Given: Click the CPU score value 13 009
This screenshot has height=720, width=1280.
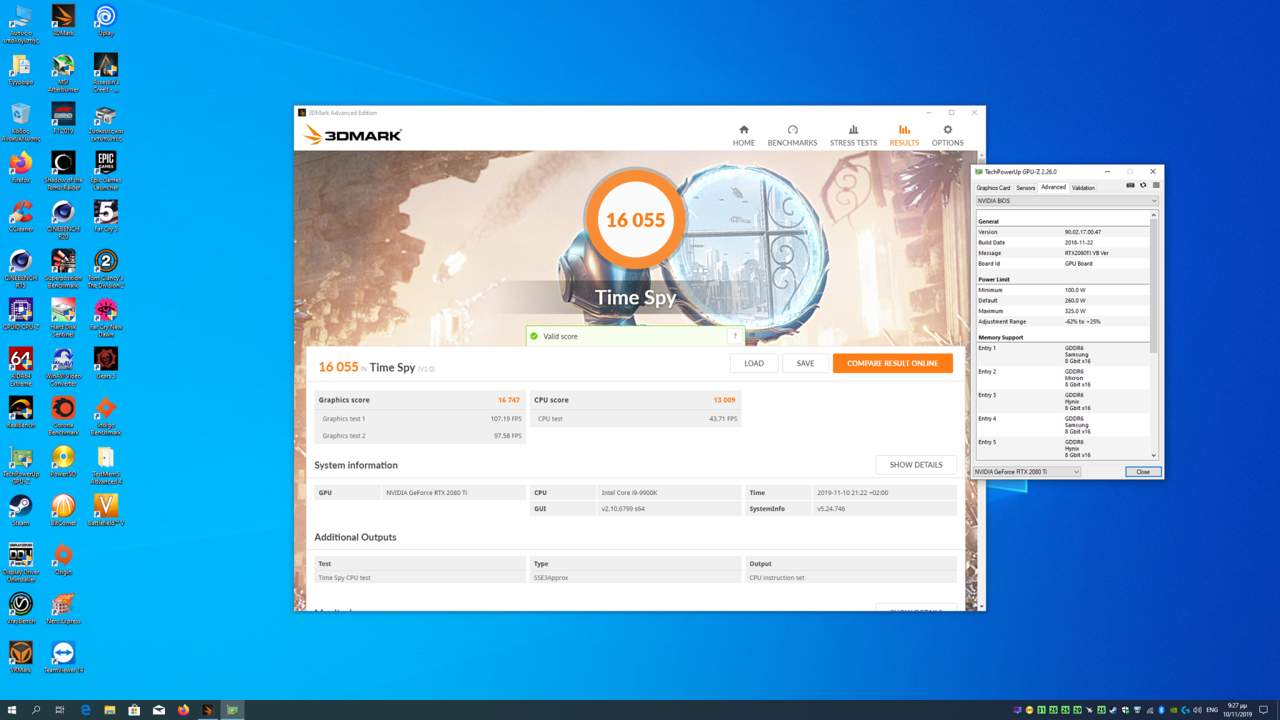Looking at the screenshot, I should tap(724, 400).
